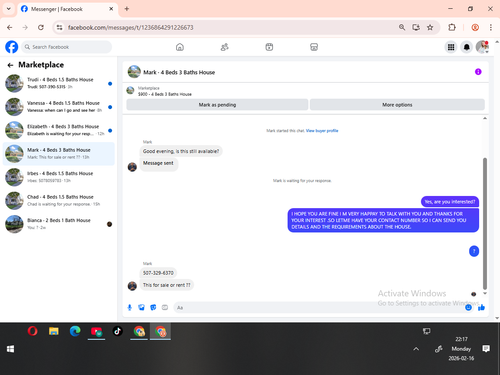The height and width of the screenshot is (375, 500).
Task: Go back from Marketplace chats list
Action: pyautogui.click(x=10, y=65)
